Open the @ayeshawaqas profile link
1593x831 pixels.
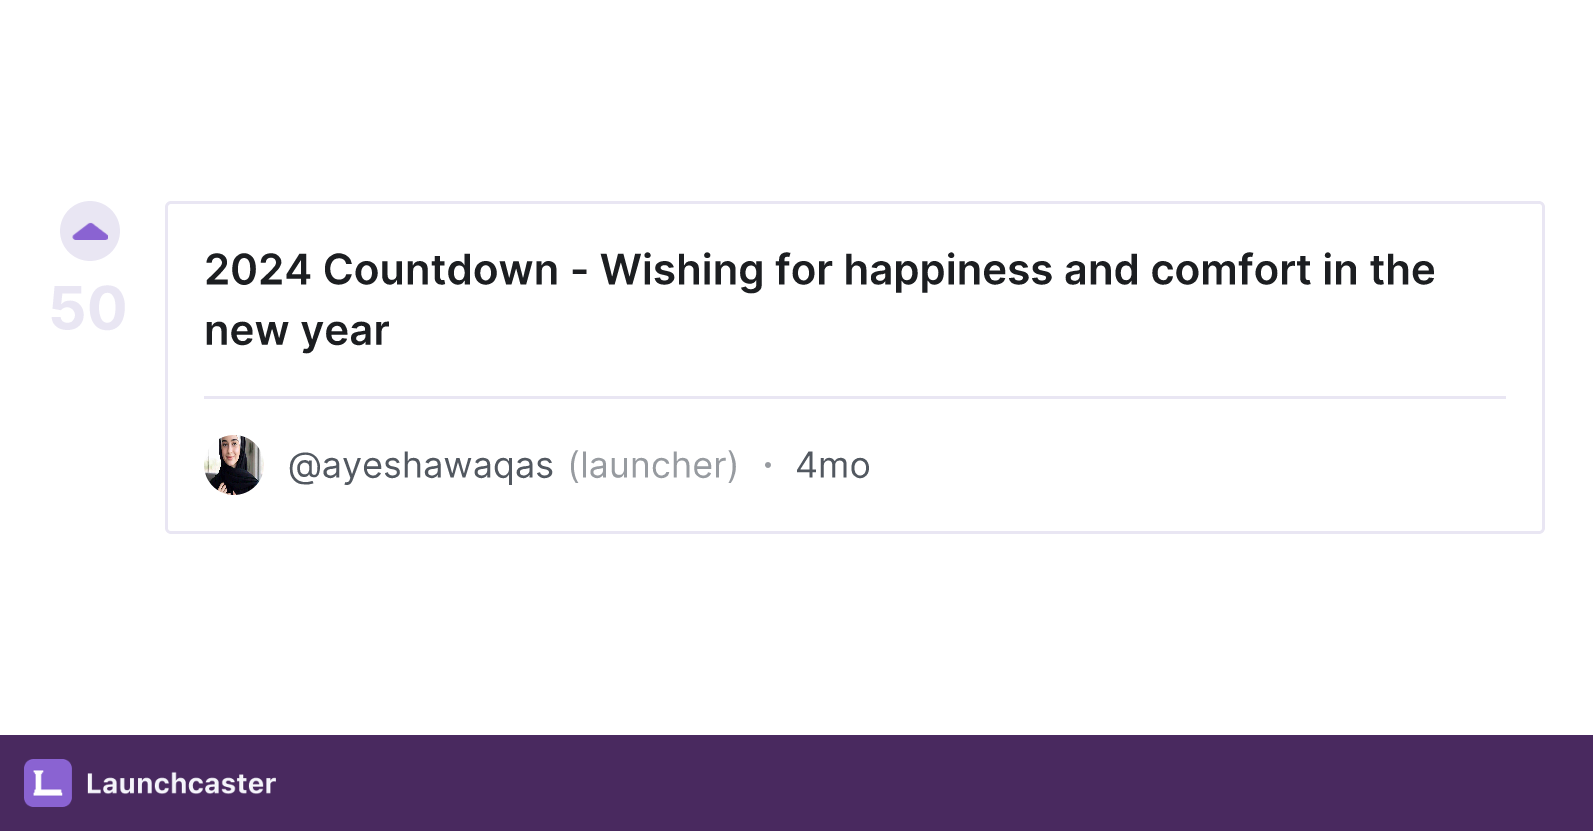pyautogui.click(x=420, y=466)
